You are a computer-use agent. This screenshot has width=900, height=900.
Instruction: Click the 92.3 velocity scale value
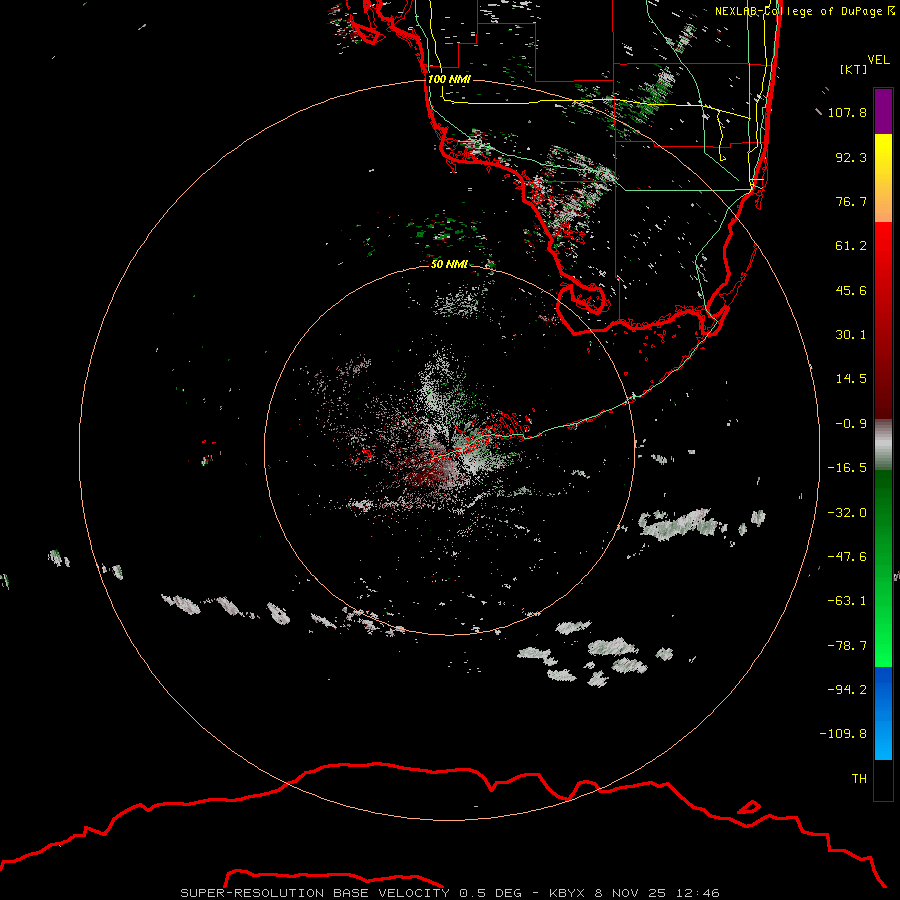pyautogui.click(x=851, y=157)
